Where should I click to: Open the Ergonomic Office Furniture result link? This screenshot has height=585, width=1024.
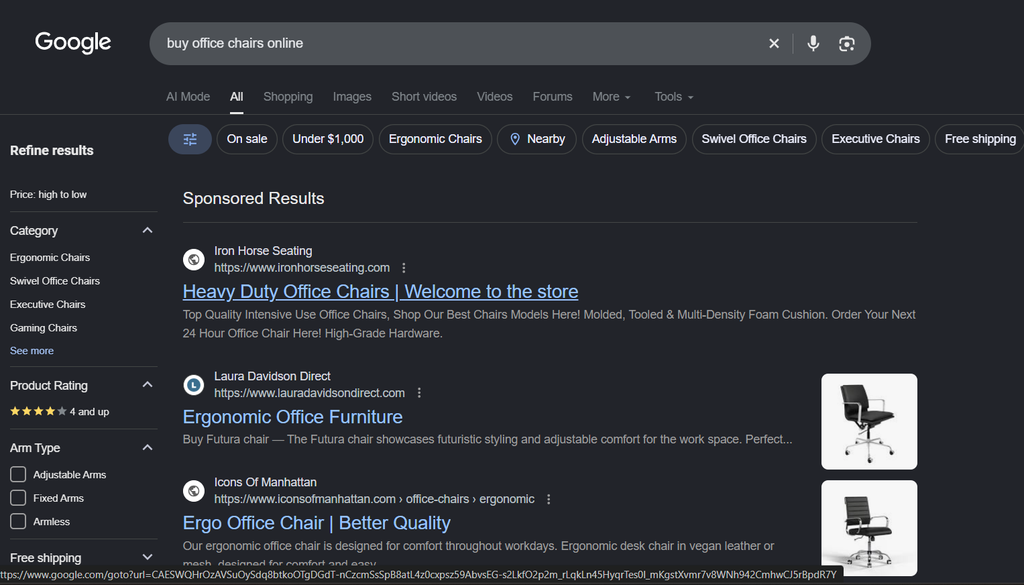[x=293, y=417]
